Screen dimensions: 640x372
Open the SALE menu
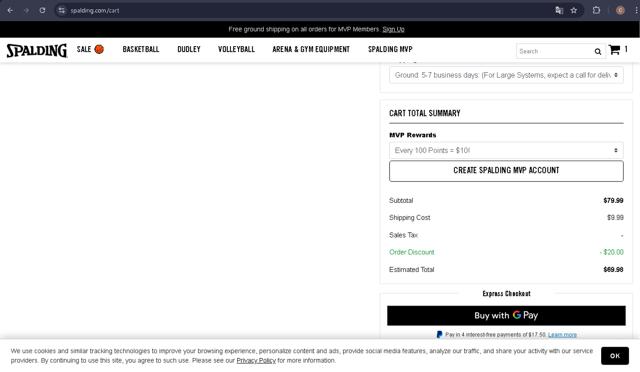tap(84, 49)
